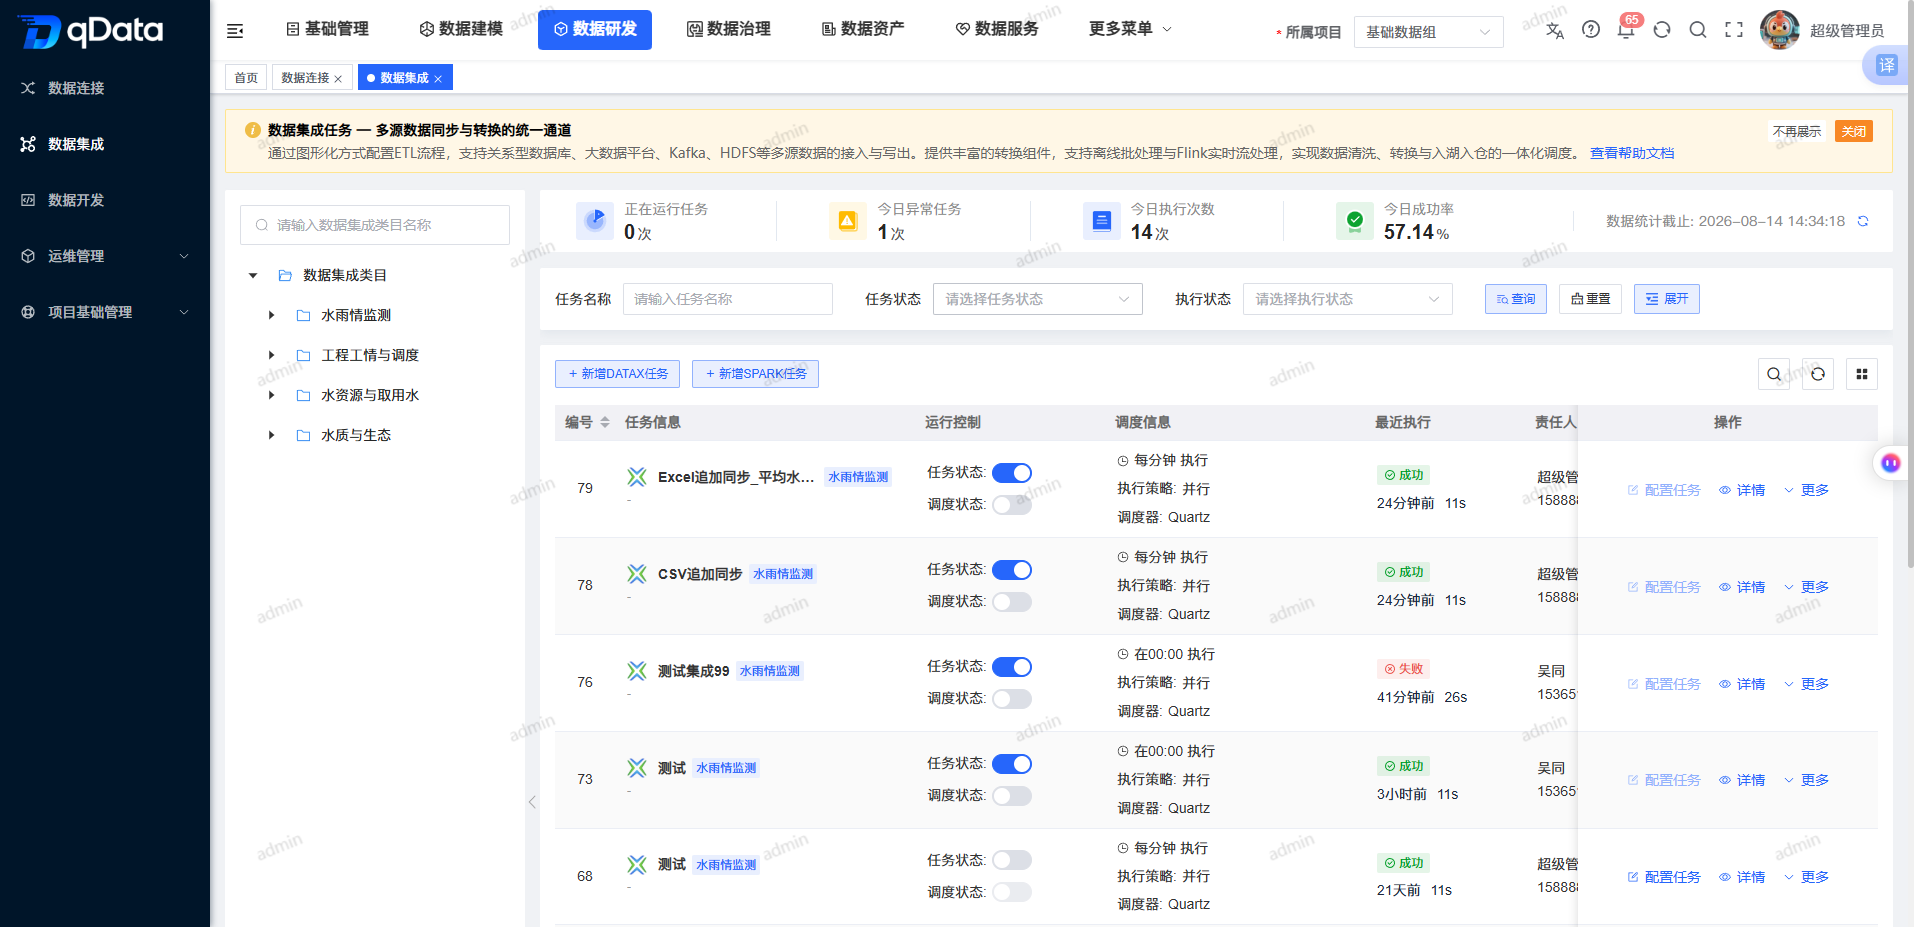The width and height of the screenshot is (1914, 927).
Task: Open 更多 menu for task 79
Action: tap(1806, 490)
